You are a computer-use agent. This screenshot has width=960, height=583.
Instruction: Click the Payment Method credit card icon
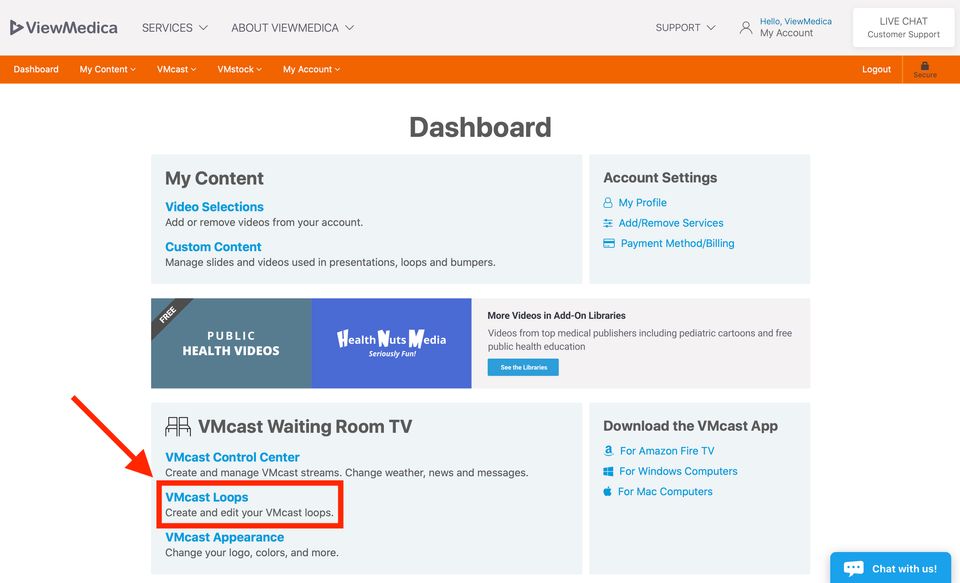tap(609, 243)
